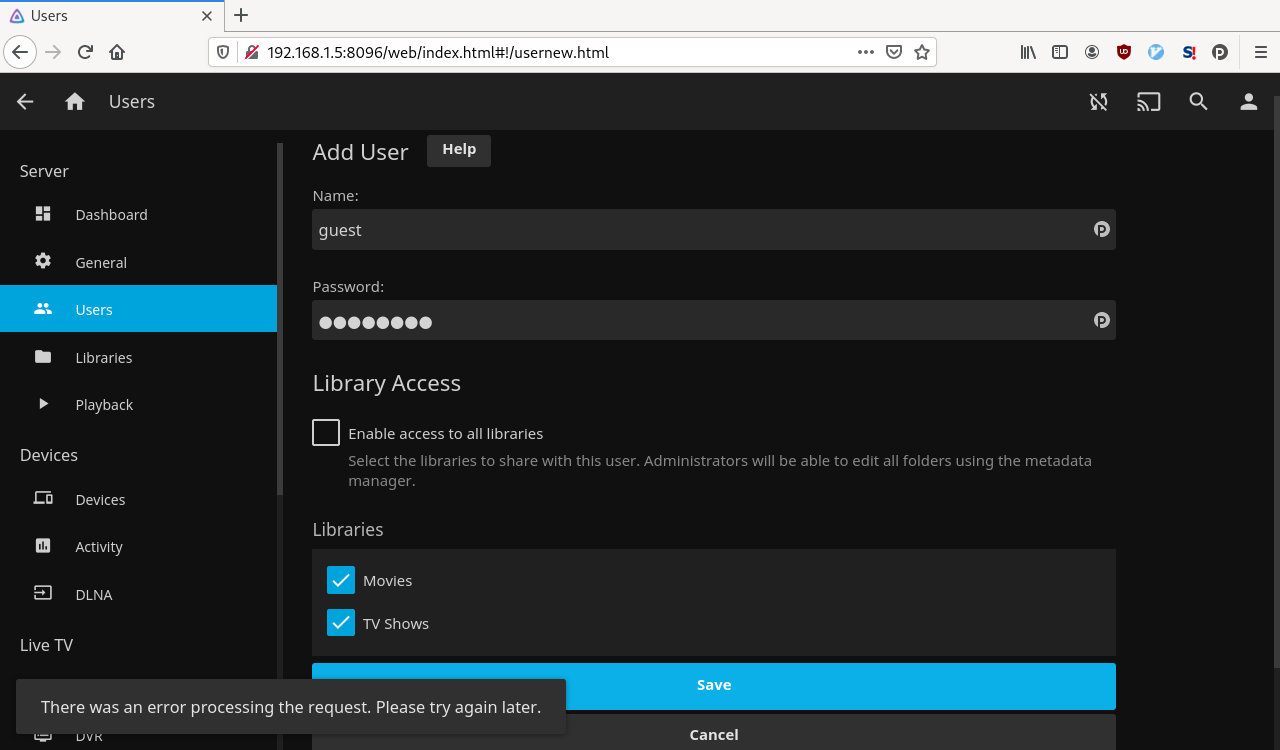Select Libraries in the Server sidebar
The width and height of the screenshot is (1280, 750).
pos(103,357)
